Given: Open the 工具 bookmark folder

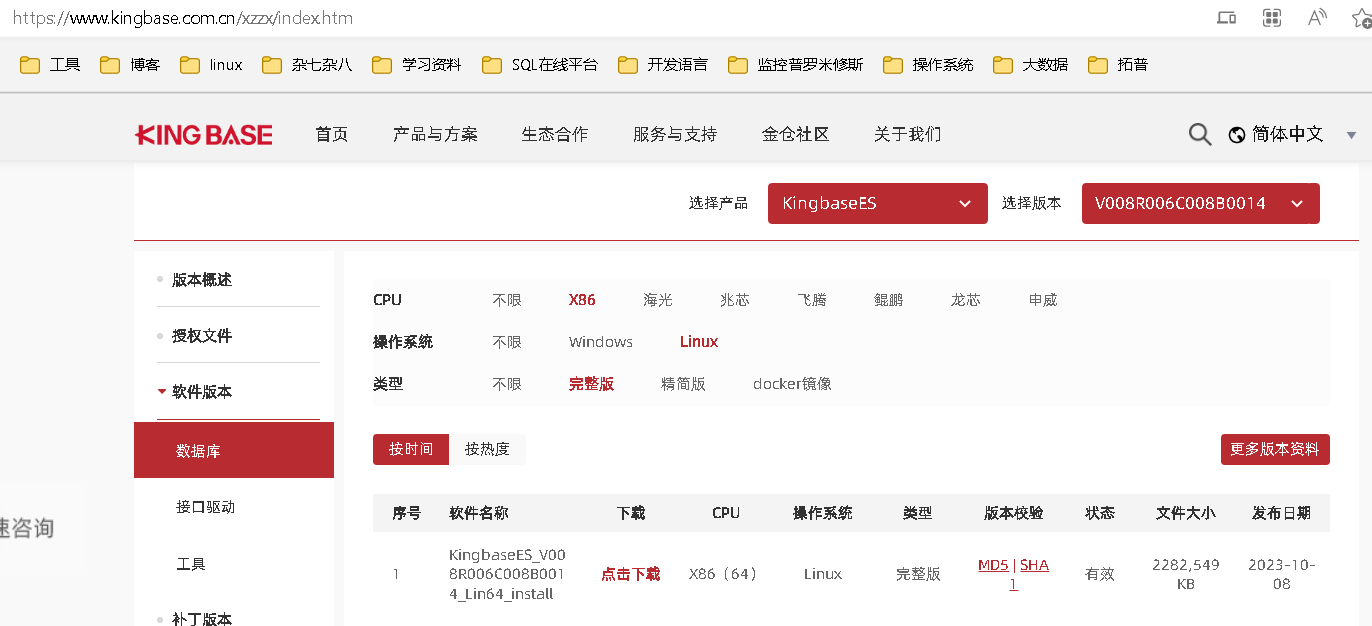Looking at the screenshot, I should pos(51,65).
